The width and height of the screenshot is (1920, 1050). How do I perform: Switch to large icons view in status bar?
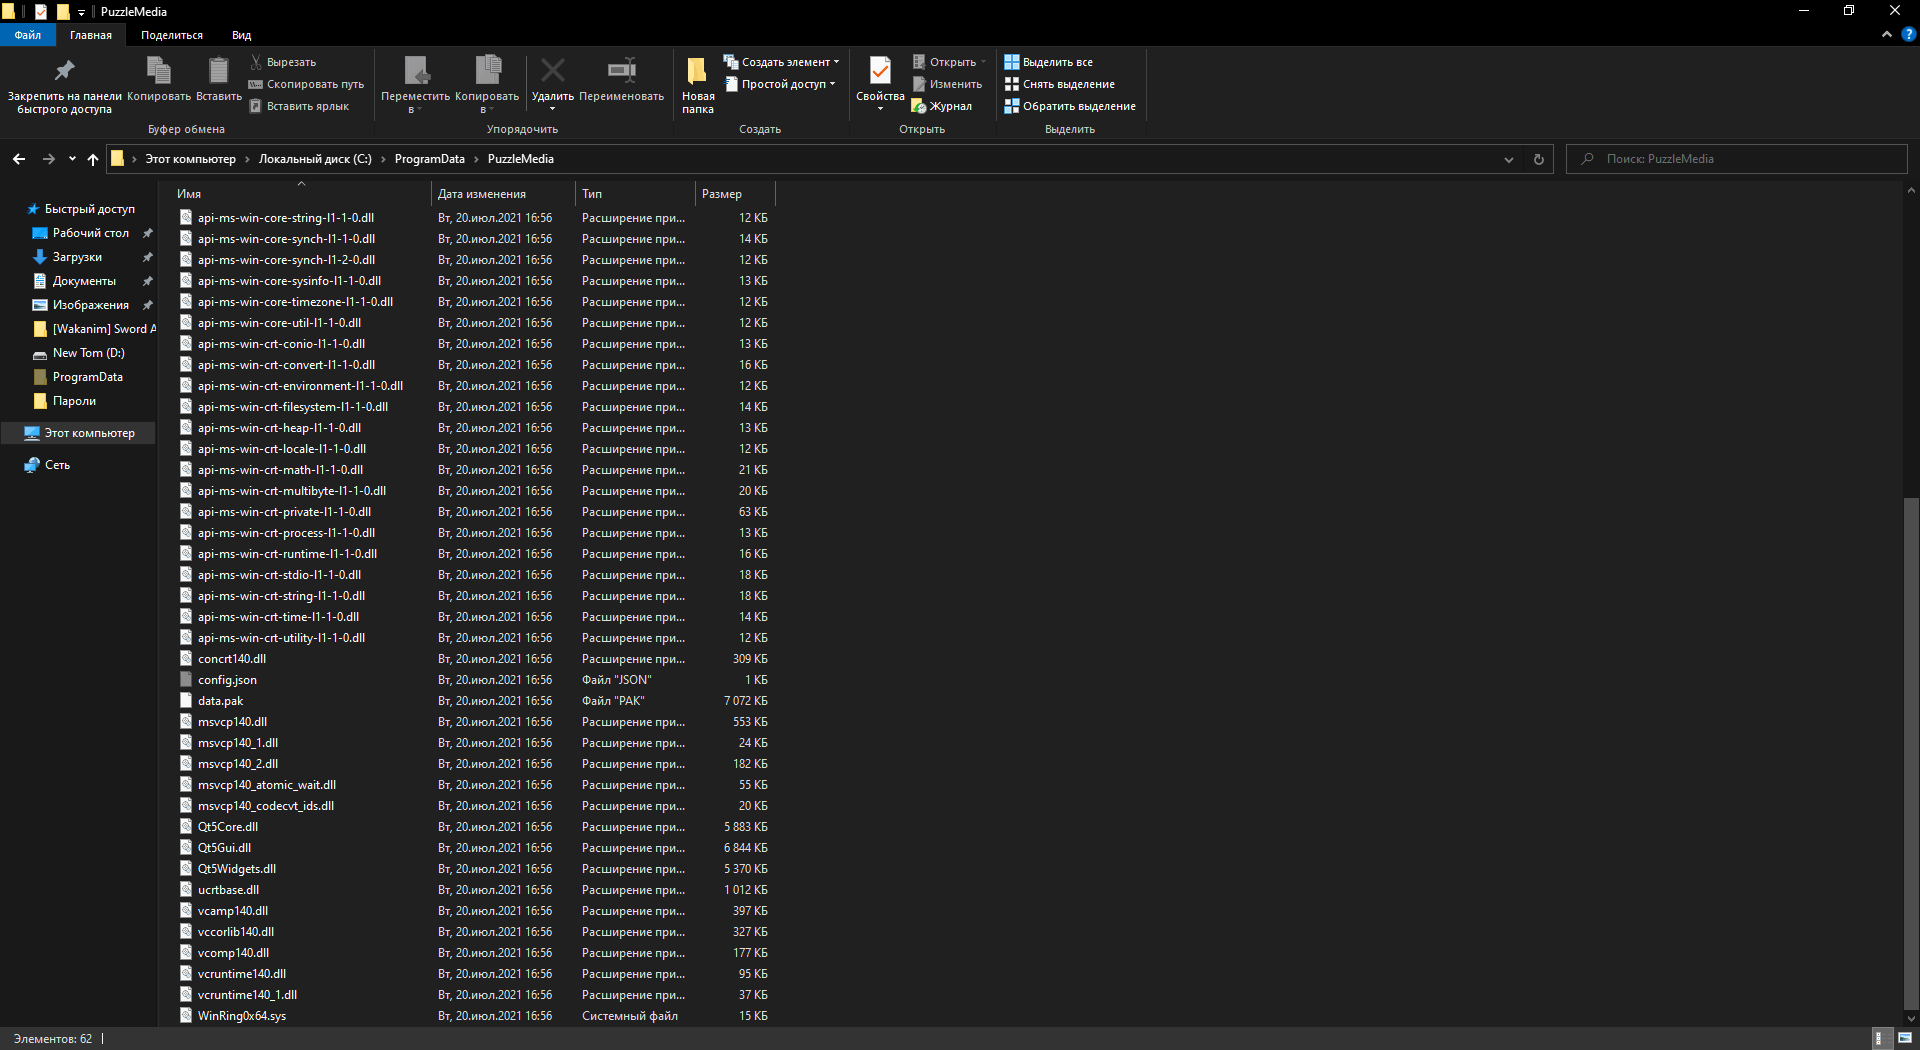(x=1904, y=1038)
